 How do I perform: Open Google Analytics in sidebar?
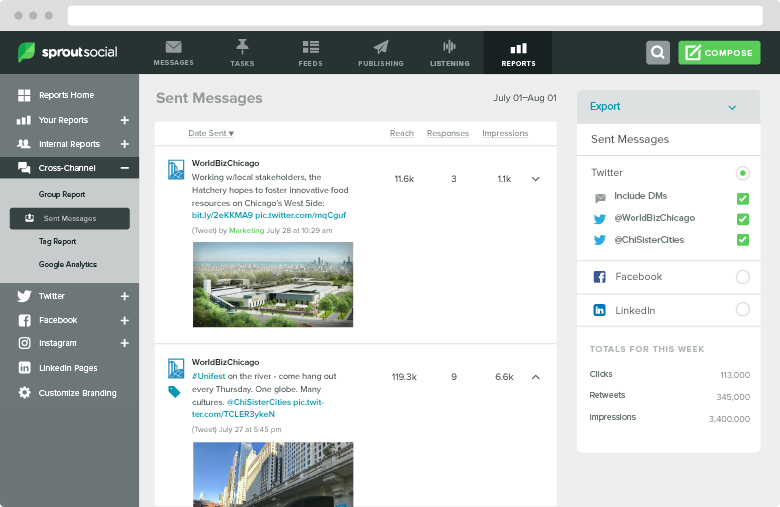coord(68,264)
